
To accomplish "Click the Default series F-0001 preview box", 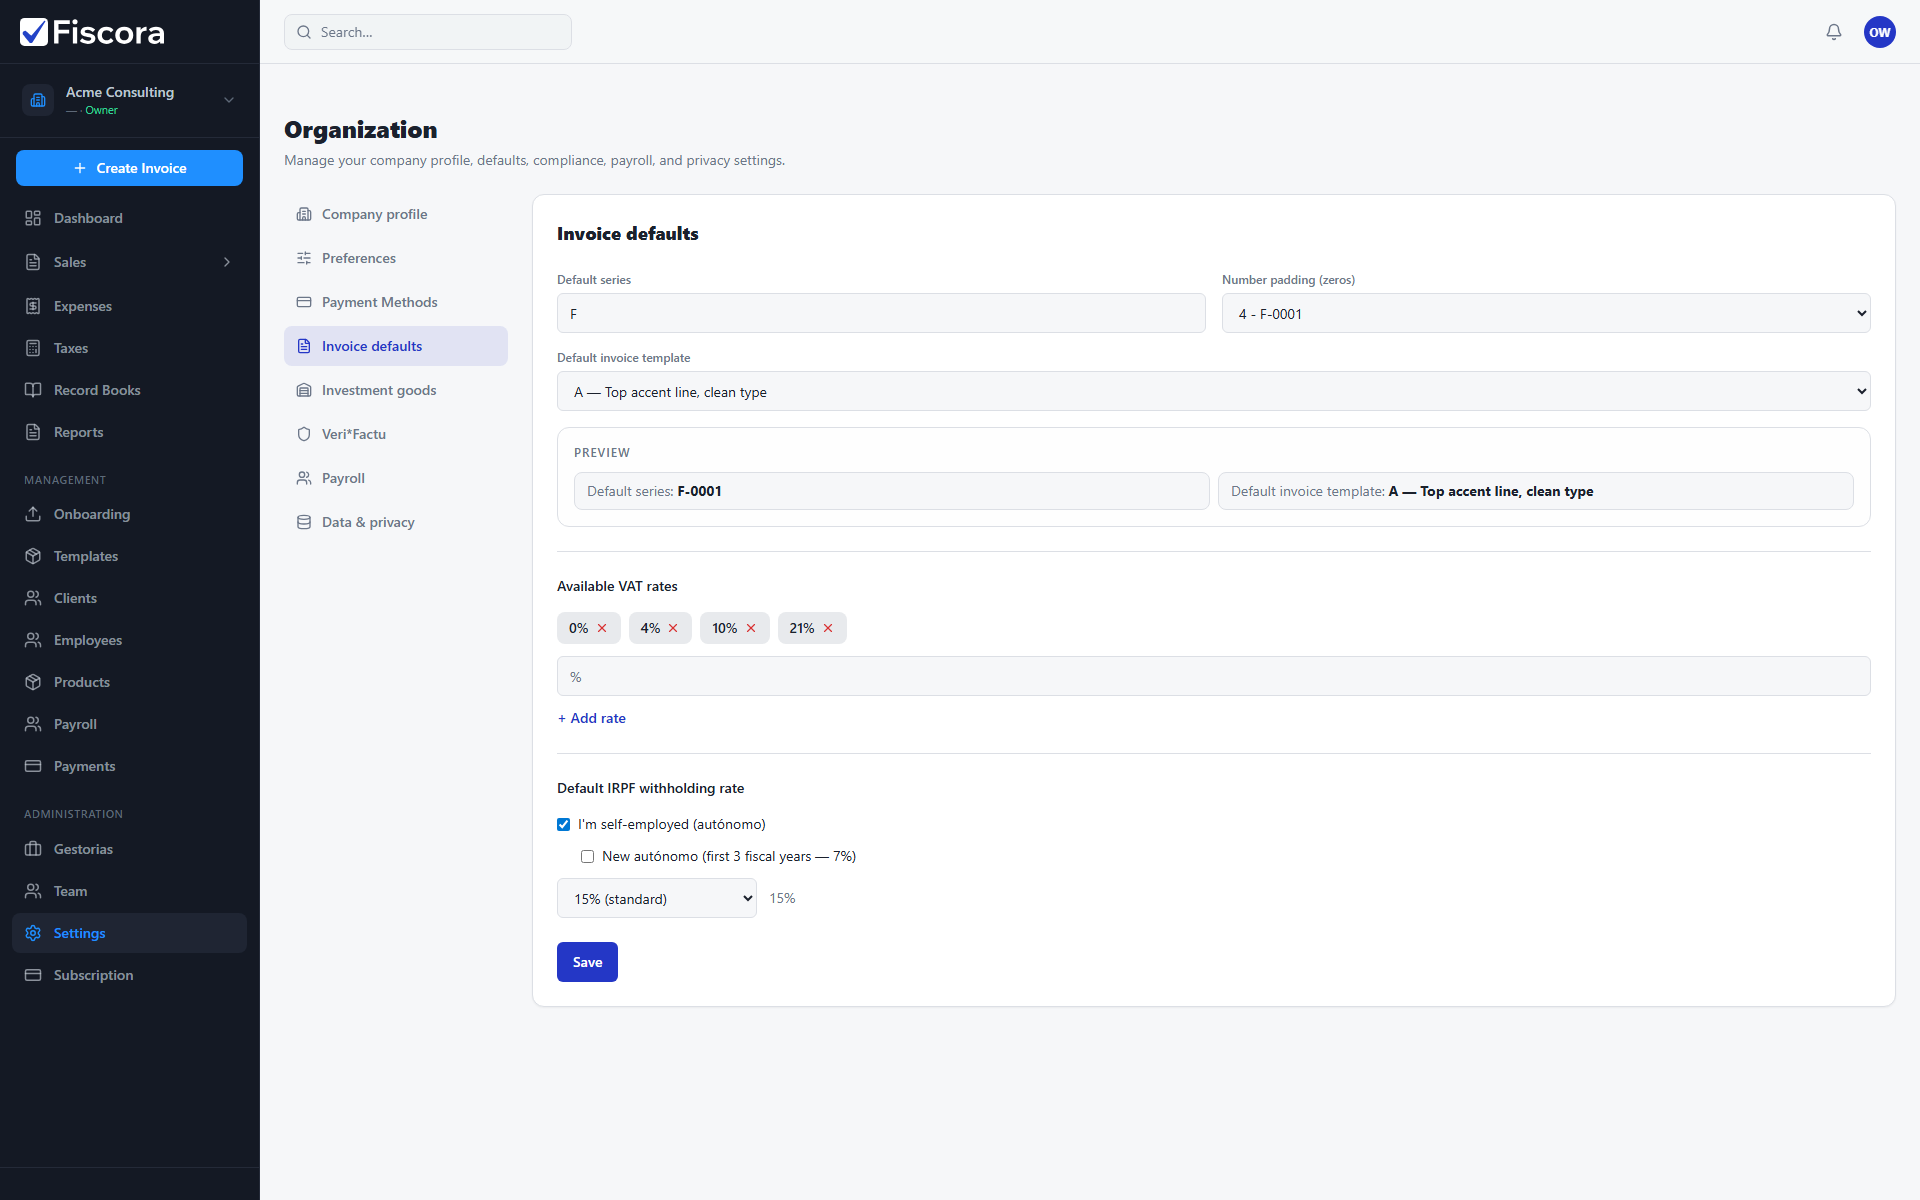I will [891, 491].
